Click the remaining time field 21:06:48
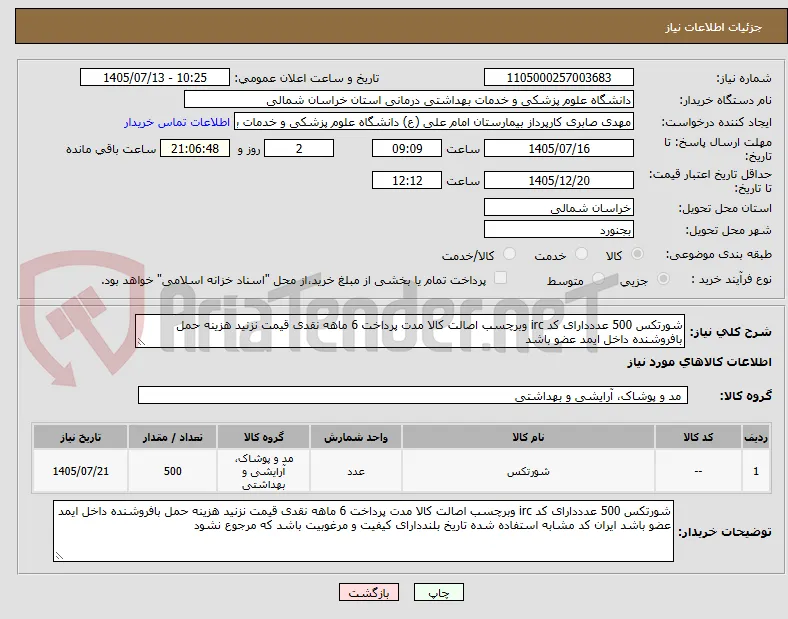Viewport: 788px width, 619px height. pos(195,148)
